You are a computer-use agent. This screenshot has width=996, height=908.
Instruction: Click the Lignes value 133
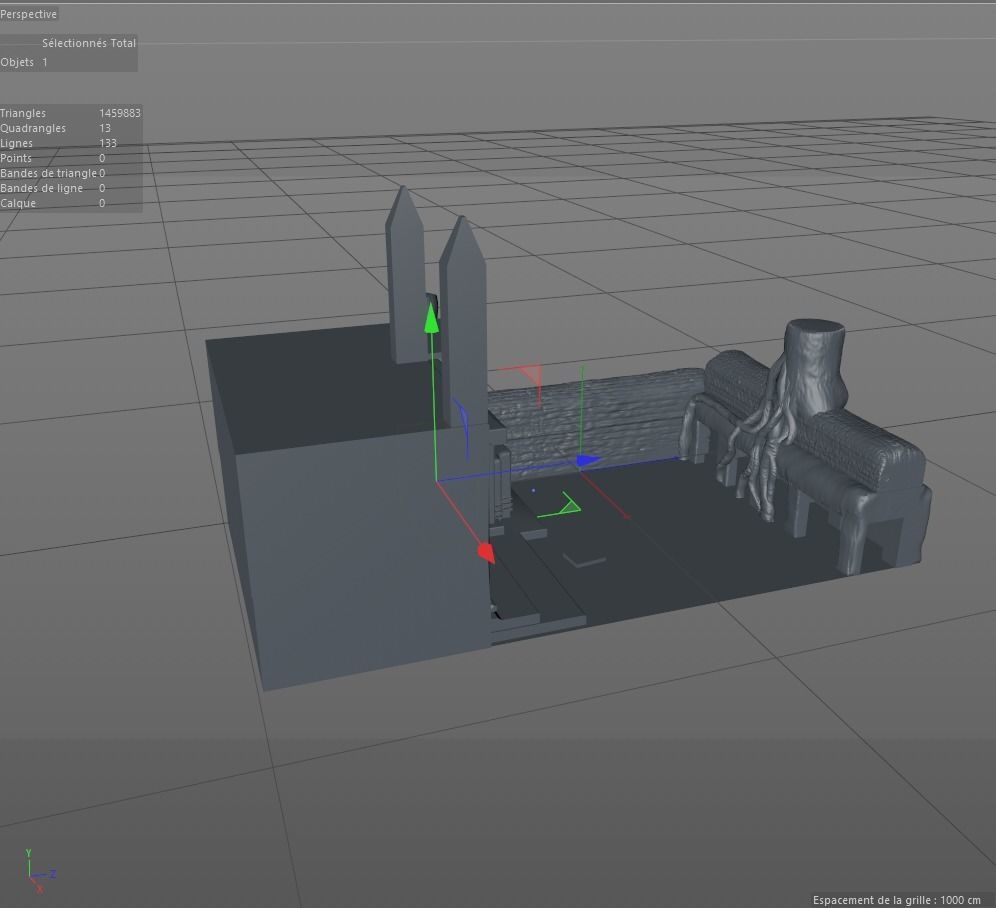108,144
